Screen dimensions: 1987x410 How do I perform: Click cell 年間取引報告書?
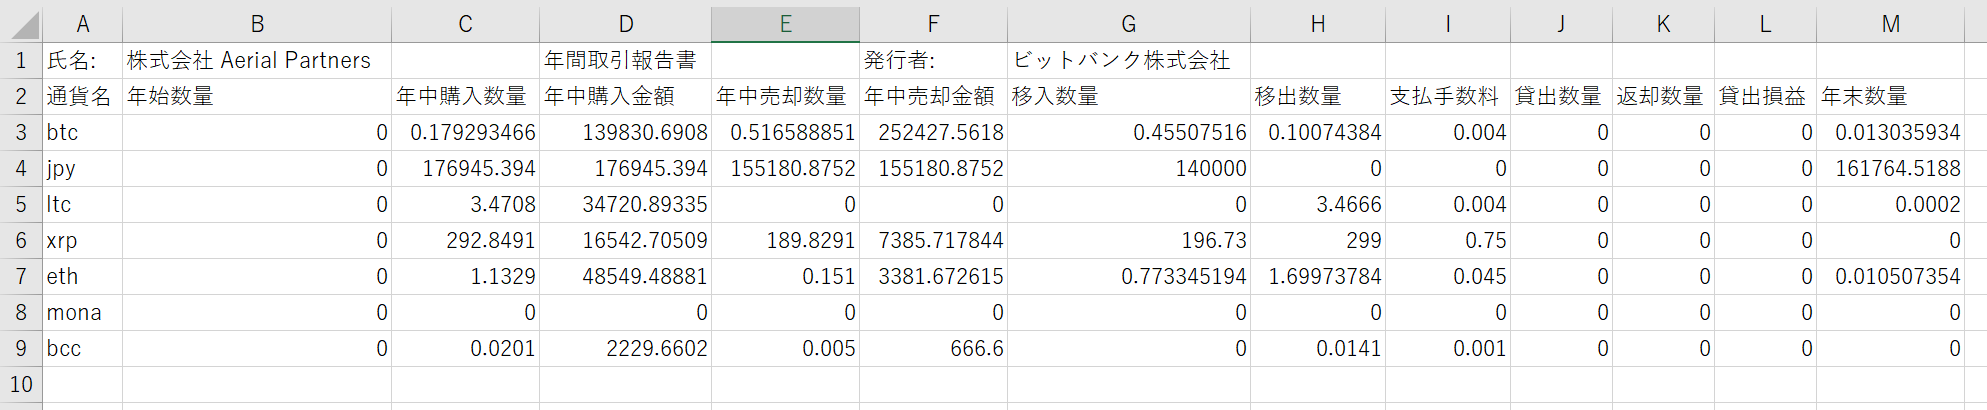pos(625,61)
